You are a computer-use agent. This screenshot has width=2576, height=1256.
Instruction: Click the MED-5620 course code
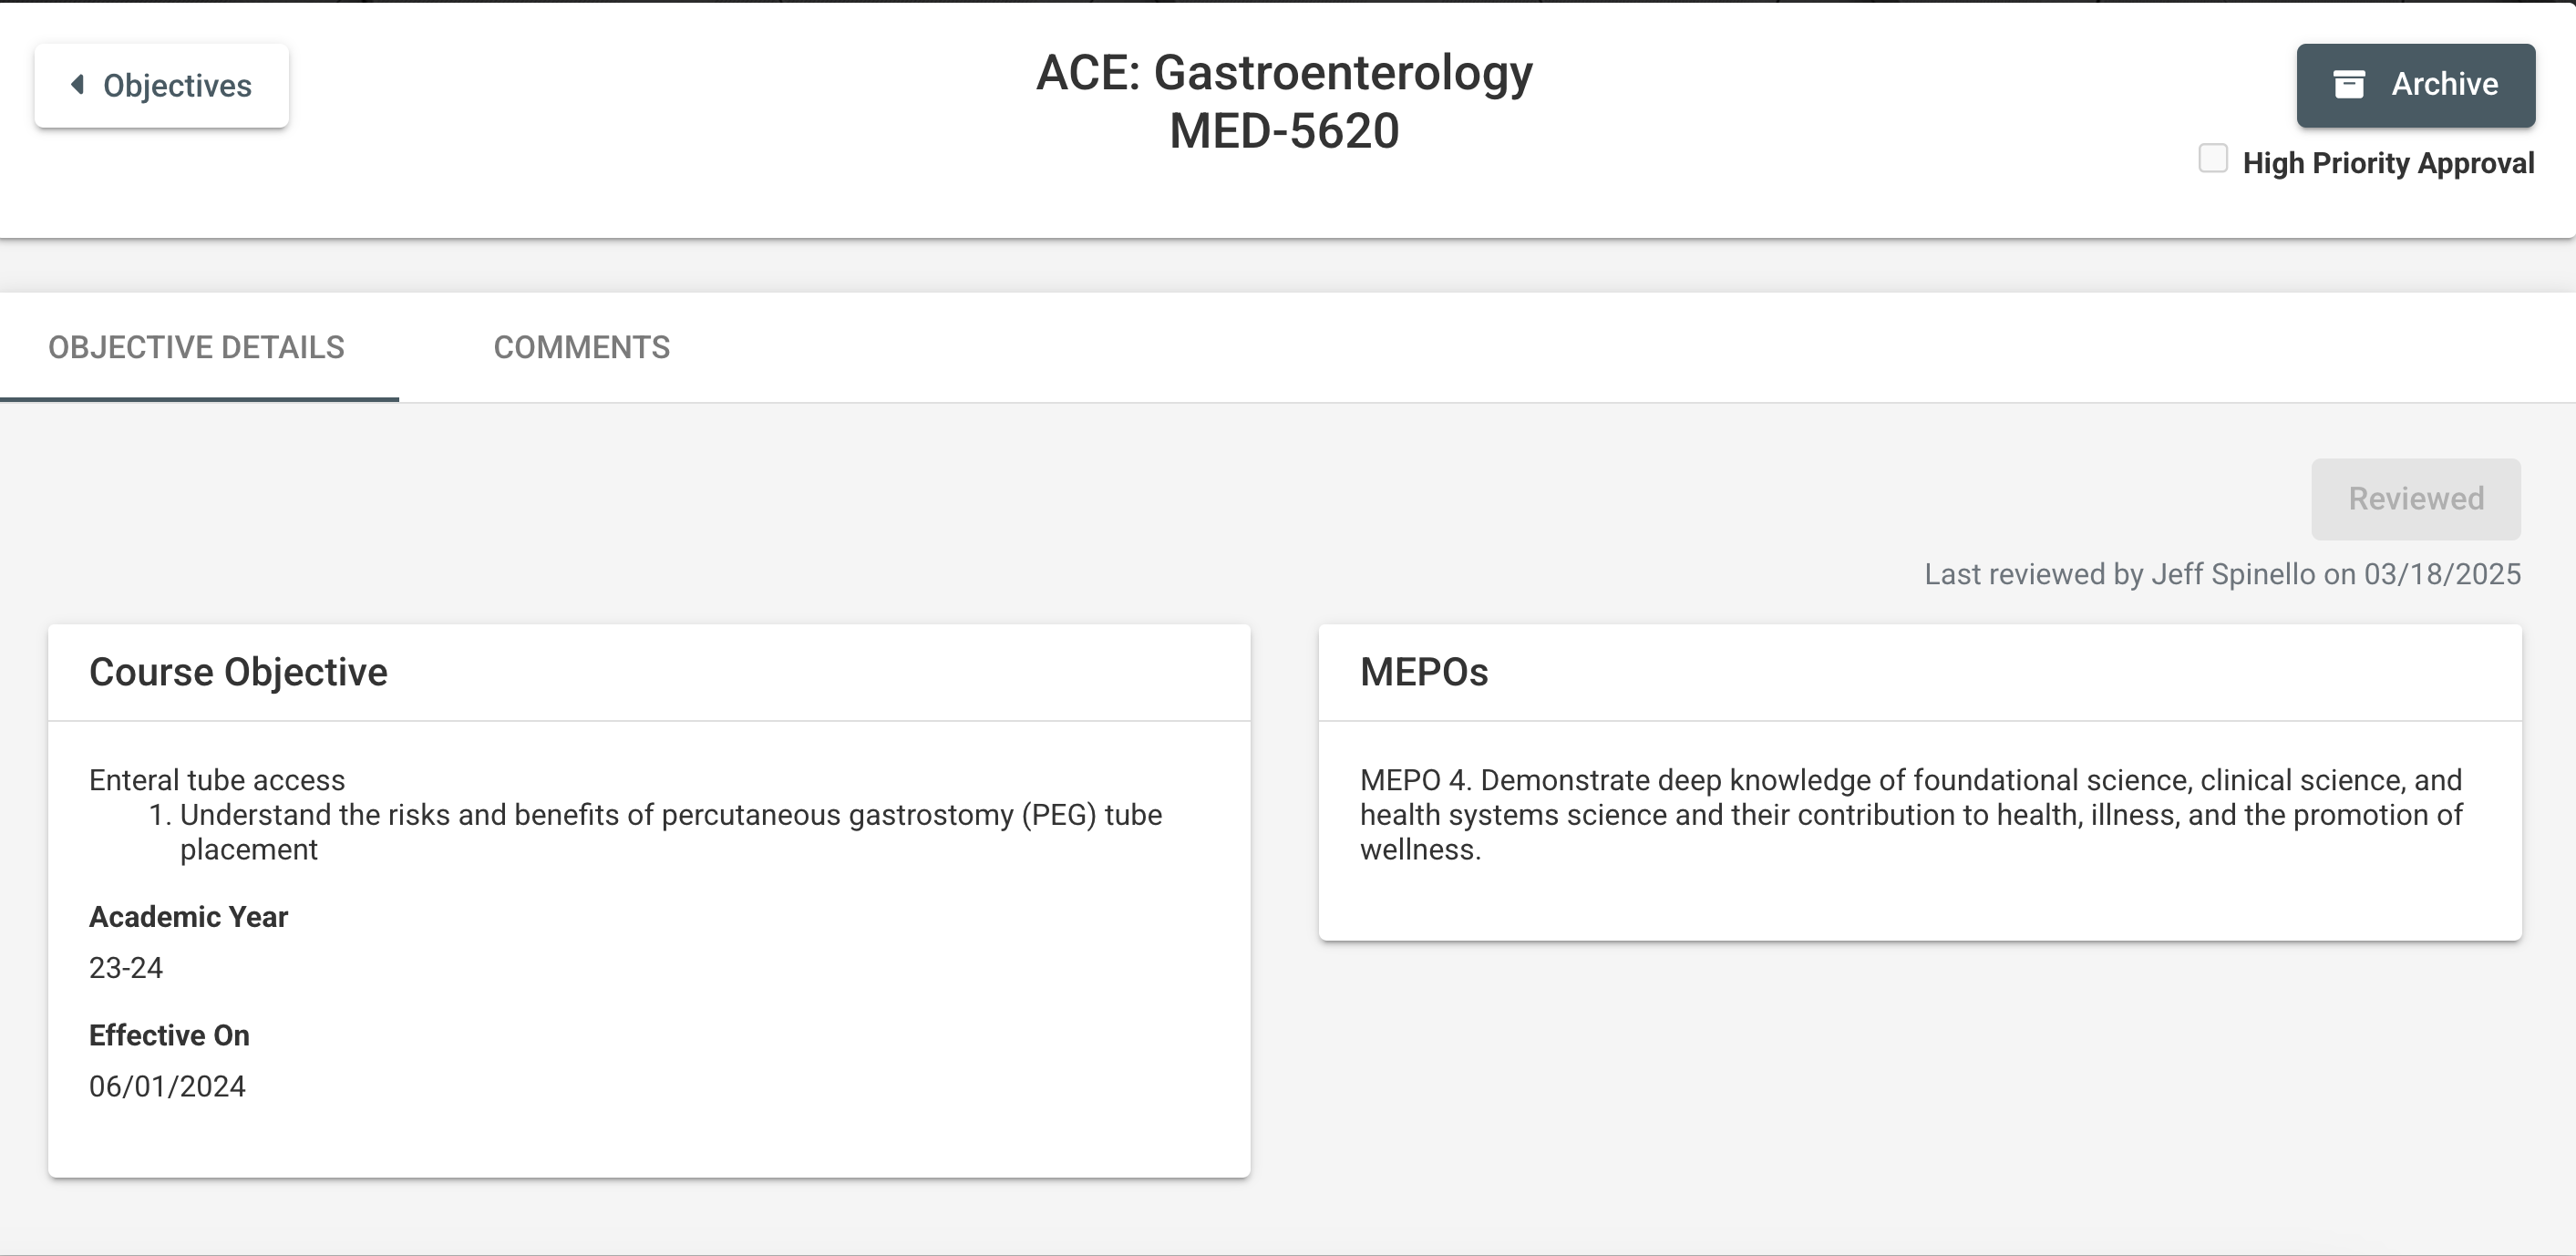coord(1284,131)
